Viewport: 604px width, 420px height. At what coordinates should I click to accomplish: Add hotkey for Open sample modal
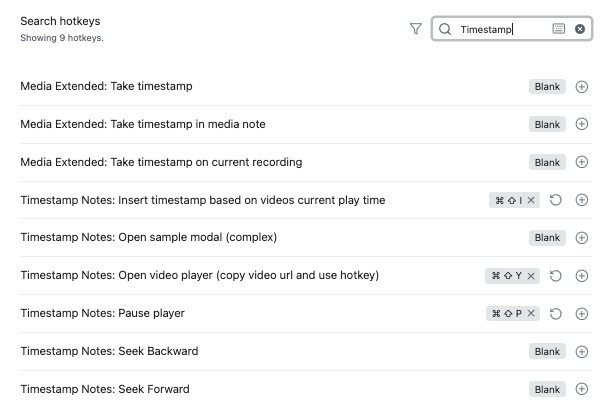click(582, 238)
